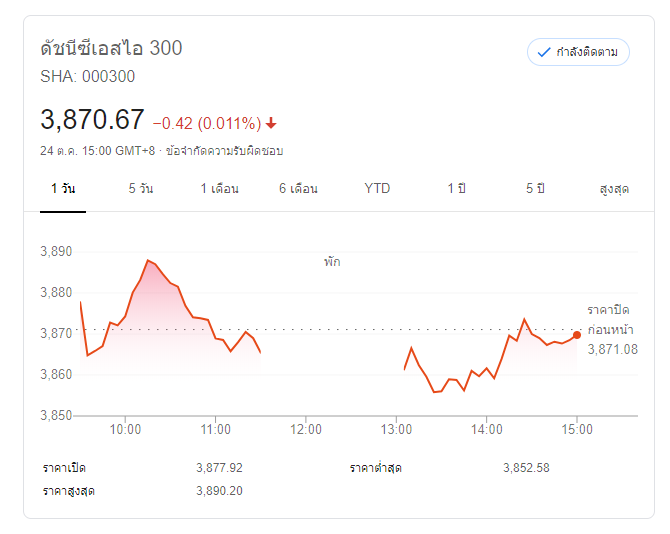Click the ดัชนีซีเอสไอ 300 title

pos(111,47)
